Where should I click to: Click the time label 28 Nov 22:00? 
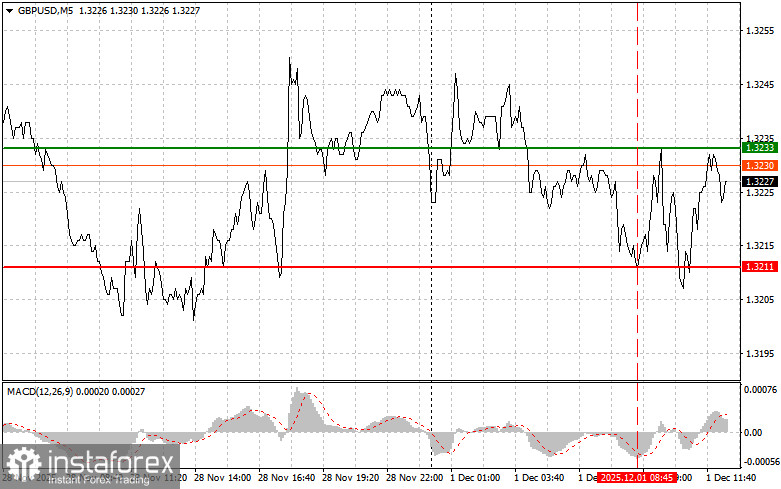(x=414, y=478)
